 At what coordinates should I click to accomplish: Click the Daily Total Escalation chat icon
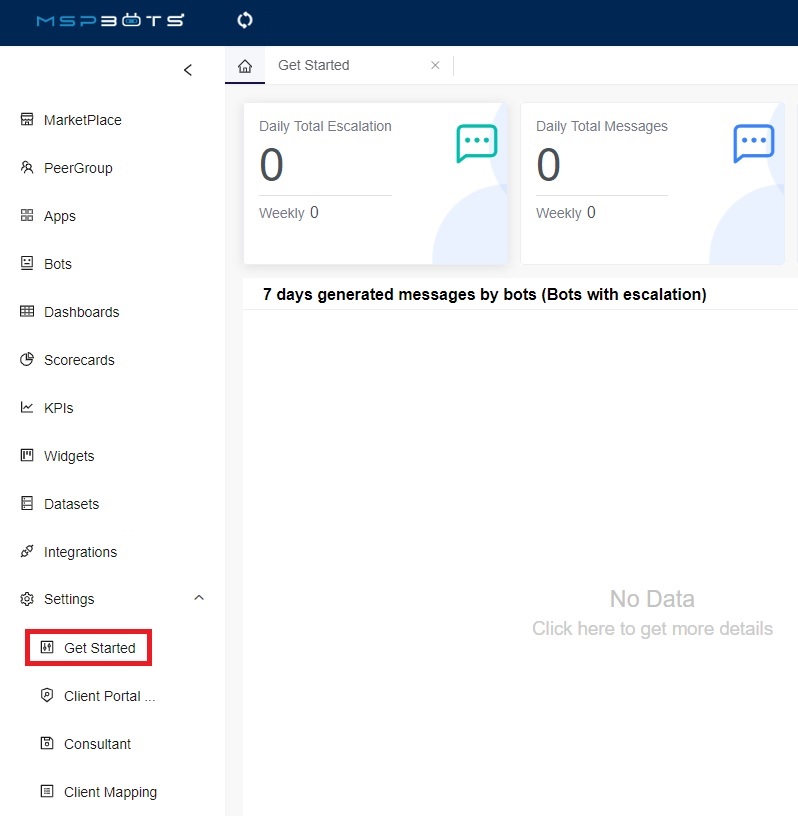pyautogui.click(x=476, y=144)
